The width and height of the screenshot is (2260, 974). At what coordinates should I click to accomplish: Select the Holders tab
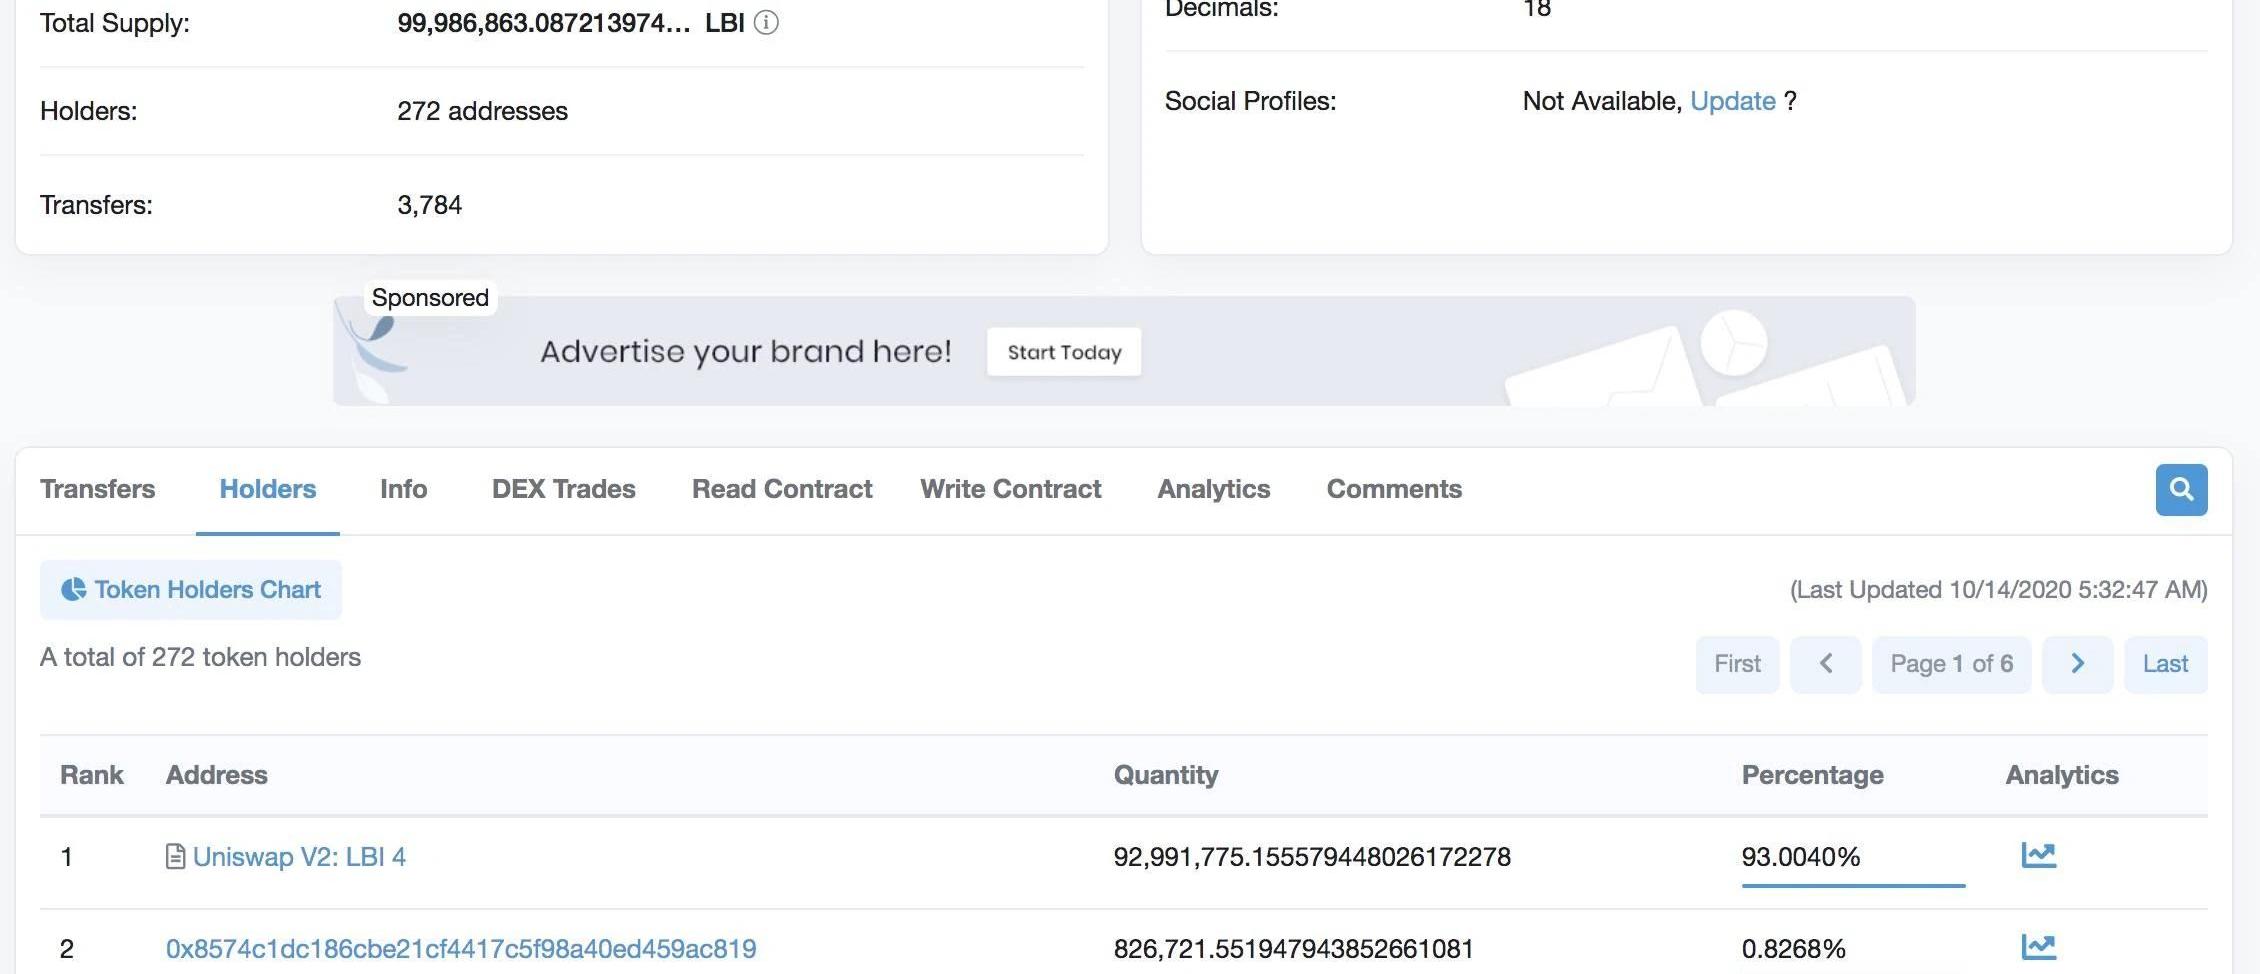pyautogui.click(x=267, y=489)
